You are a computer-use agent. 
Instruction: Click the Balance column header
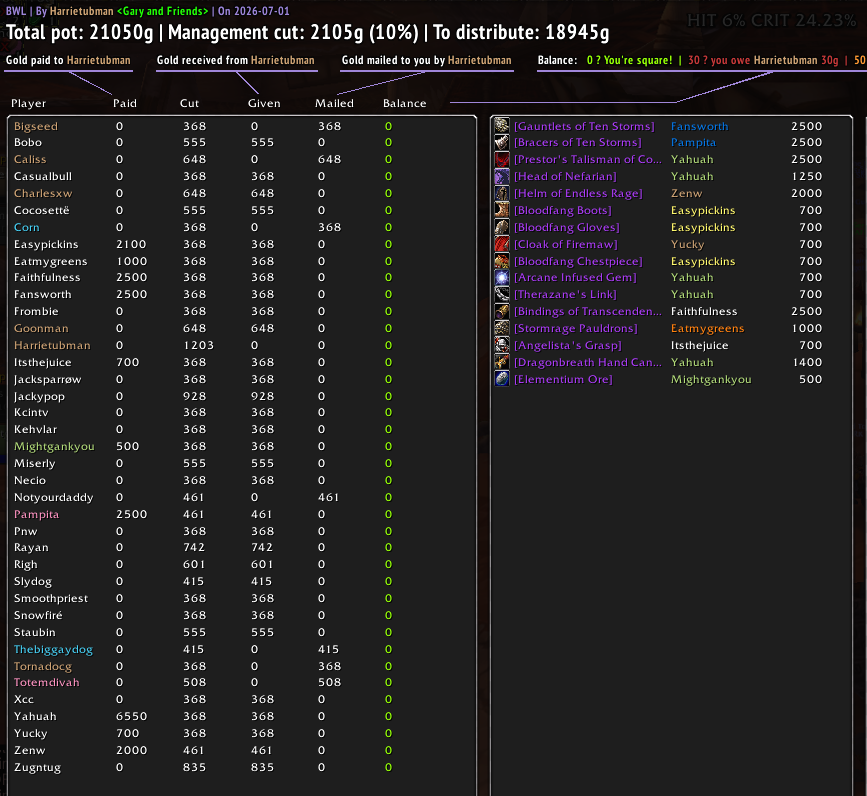coord(405,103)
